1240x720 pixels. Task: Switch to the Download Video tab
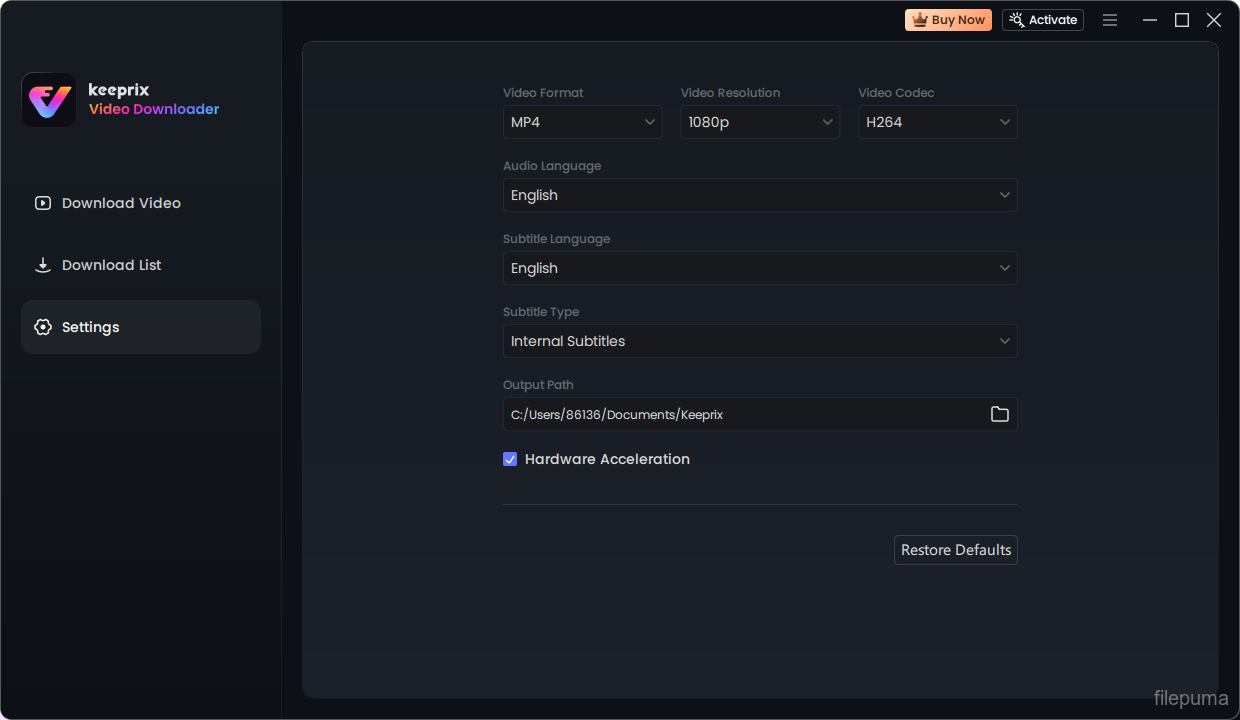pyautogui.click(x=121, y=203)
